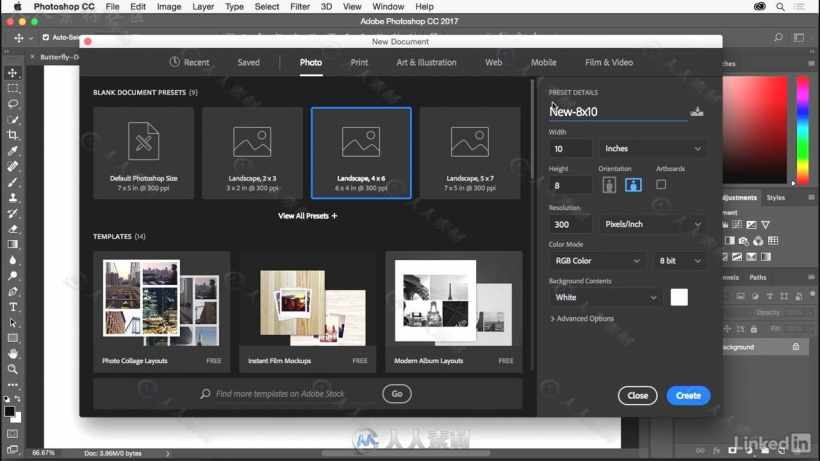Select the Healing Brush tool

[13, 166]
